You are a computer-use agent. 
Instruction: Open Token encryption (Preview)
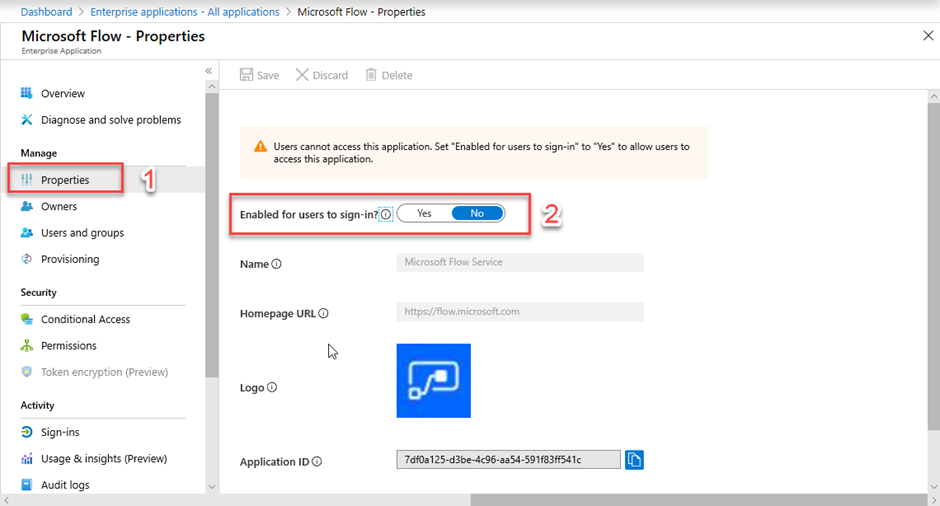pos(103,371)
